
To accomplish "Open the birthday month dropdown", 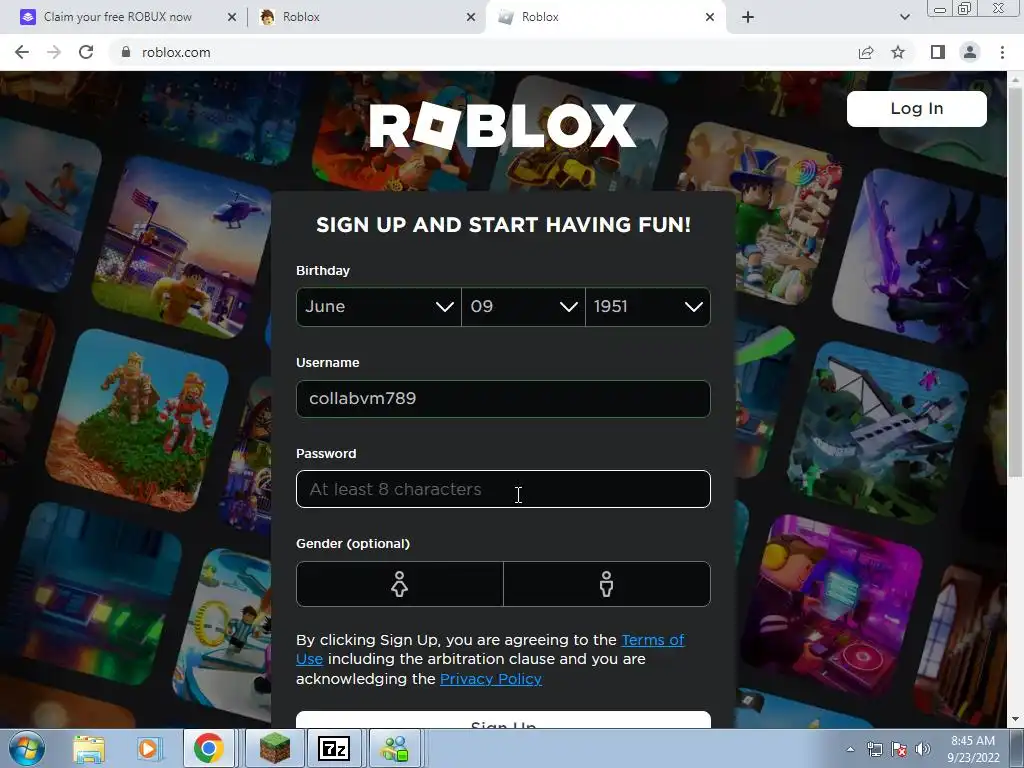I will [378, 307].
